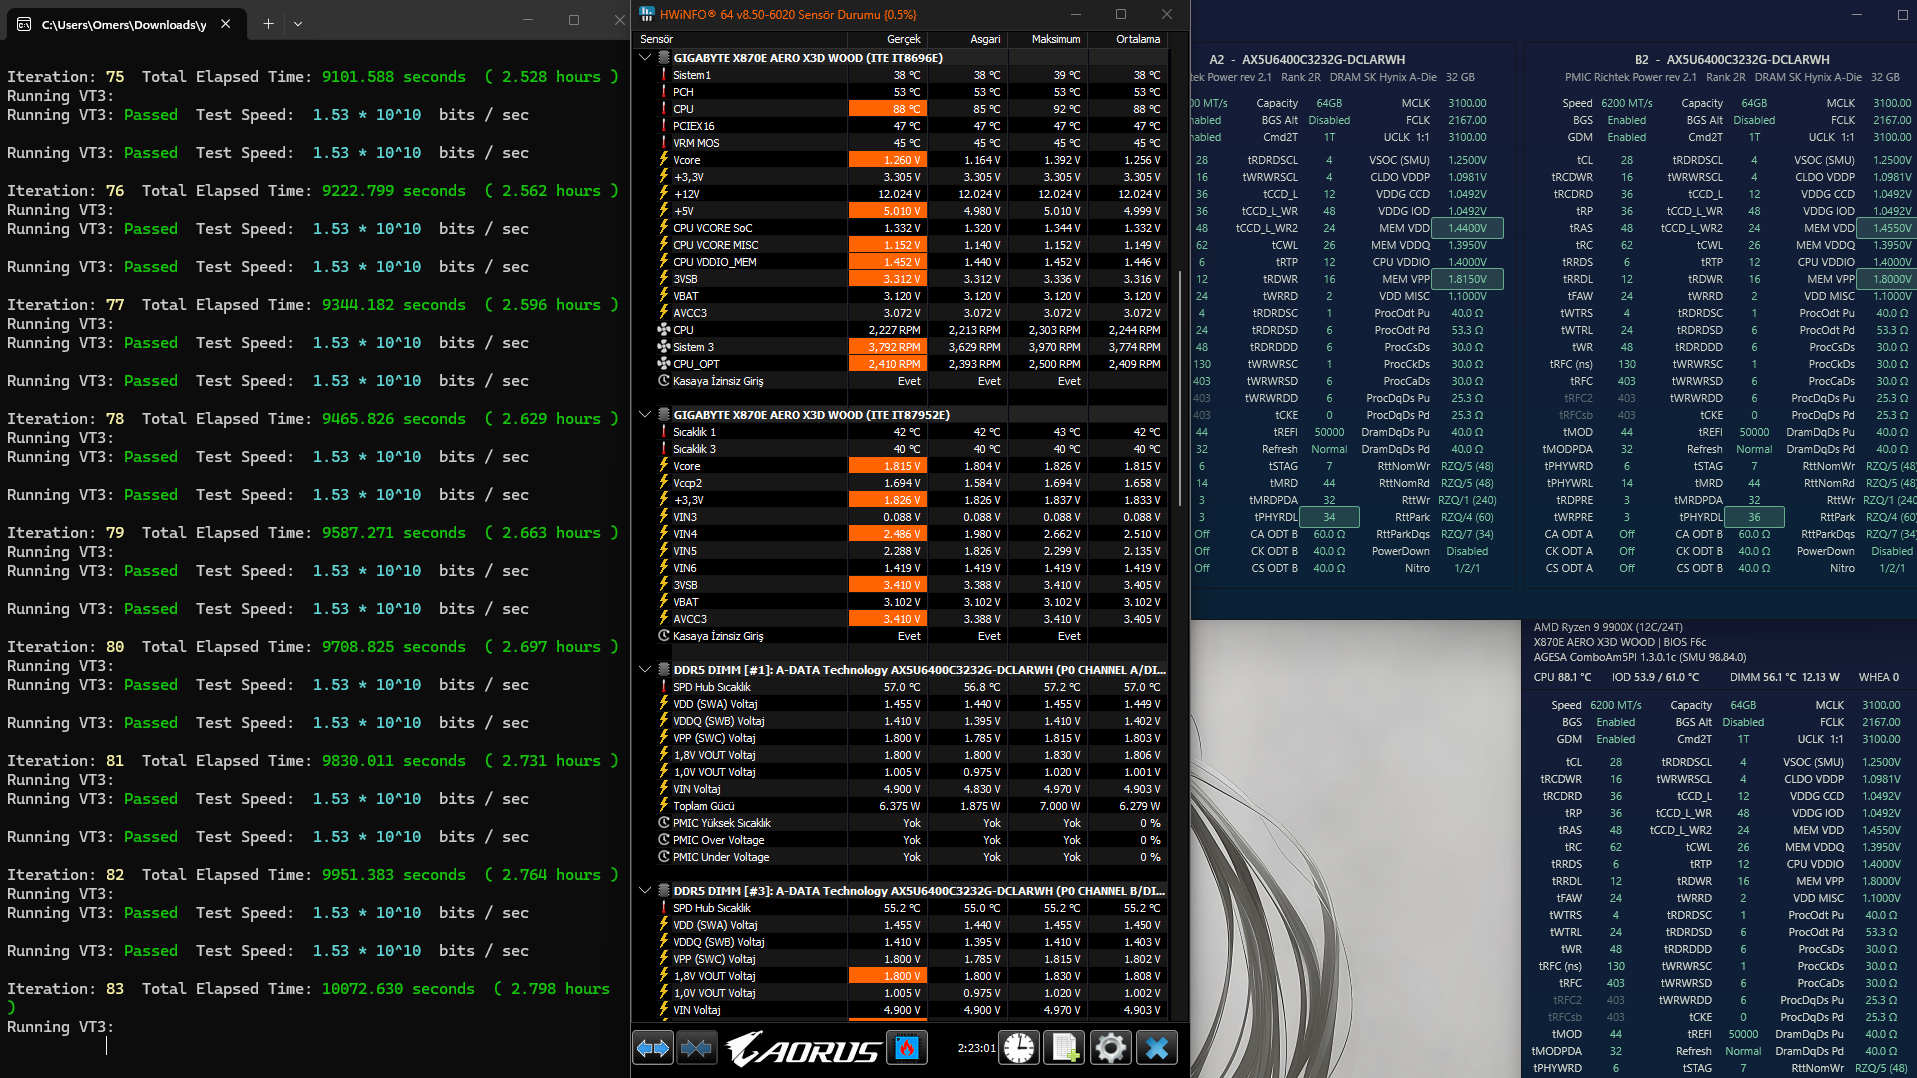Image resolution: width=1917 pixels, height=1078 pixels.
Task: Open the terminal new-tab dropdown chevron
Action: click(298, 23)
